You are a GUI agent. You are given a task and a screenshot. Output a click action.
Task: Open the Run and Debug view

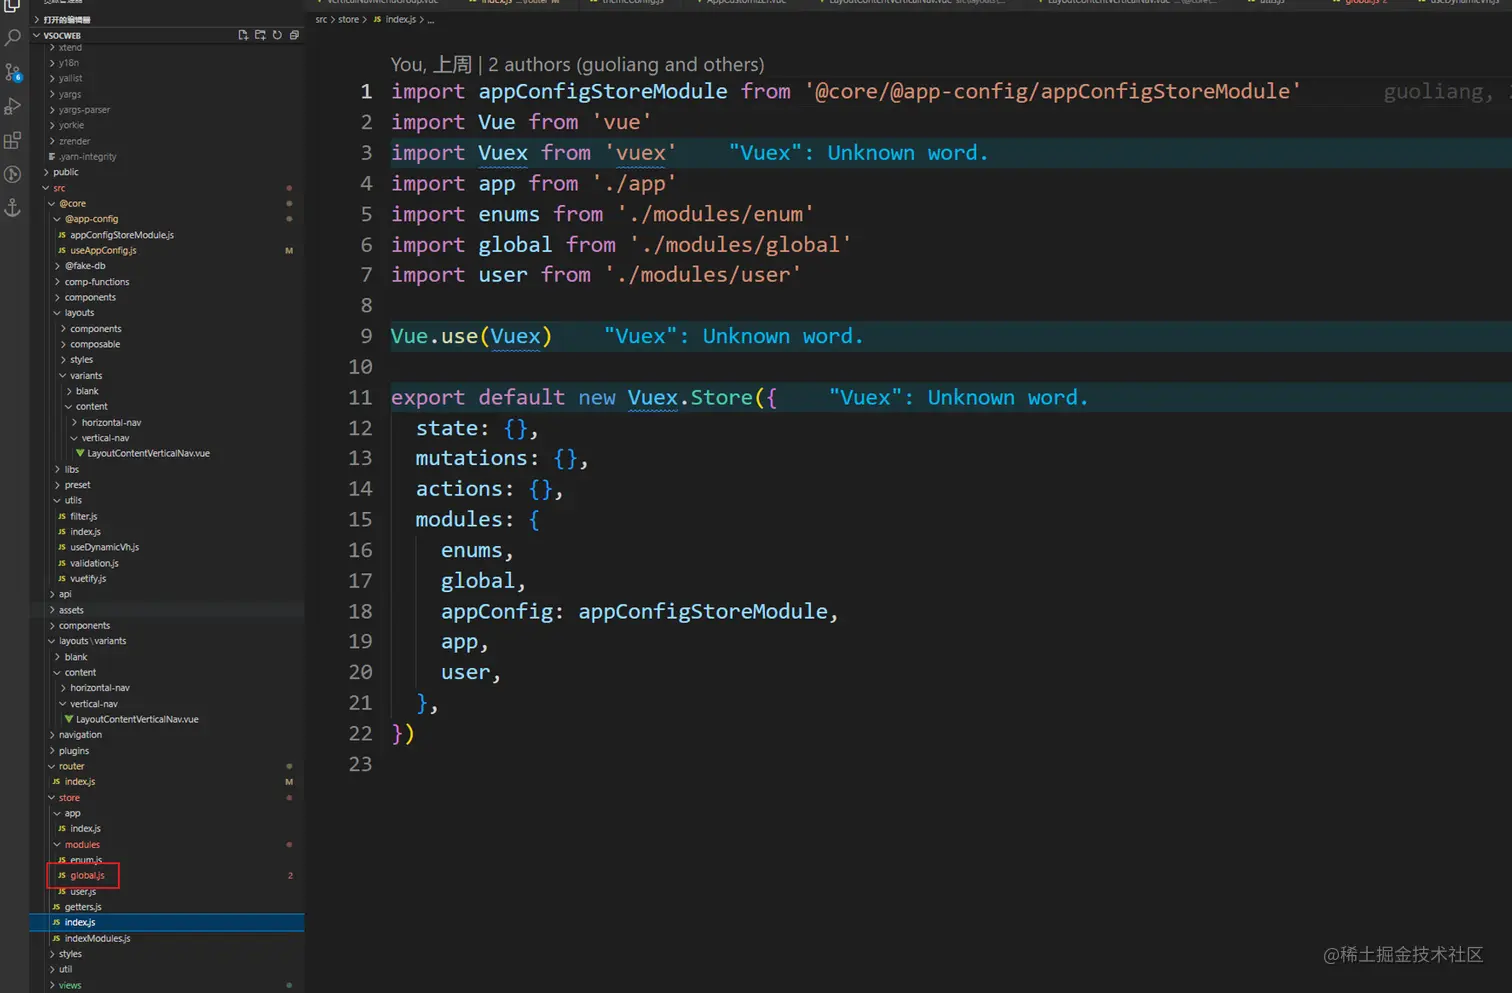(x=13, y=106)
